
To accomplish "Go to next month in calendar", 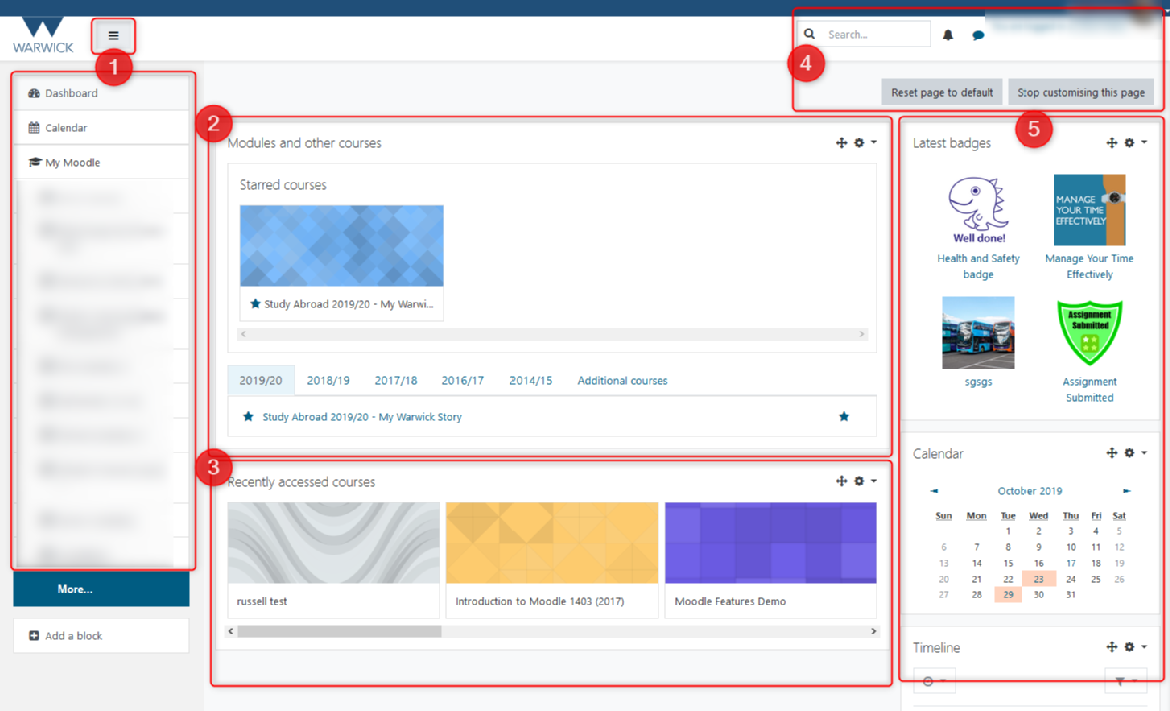I will [x=1127, y=491].
